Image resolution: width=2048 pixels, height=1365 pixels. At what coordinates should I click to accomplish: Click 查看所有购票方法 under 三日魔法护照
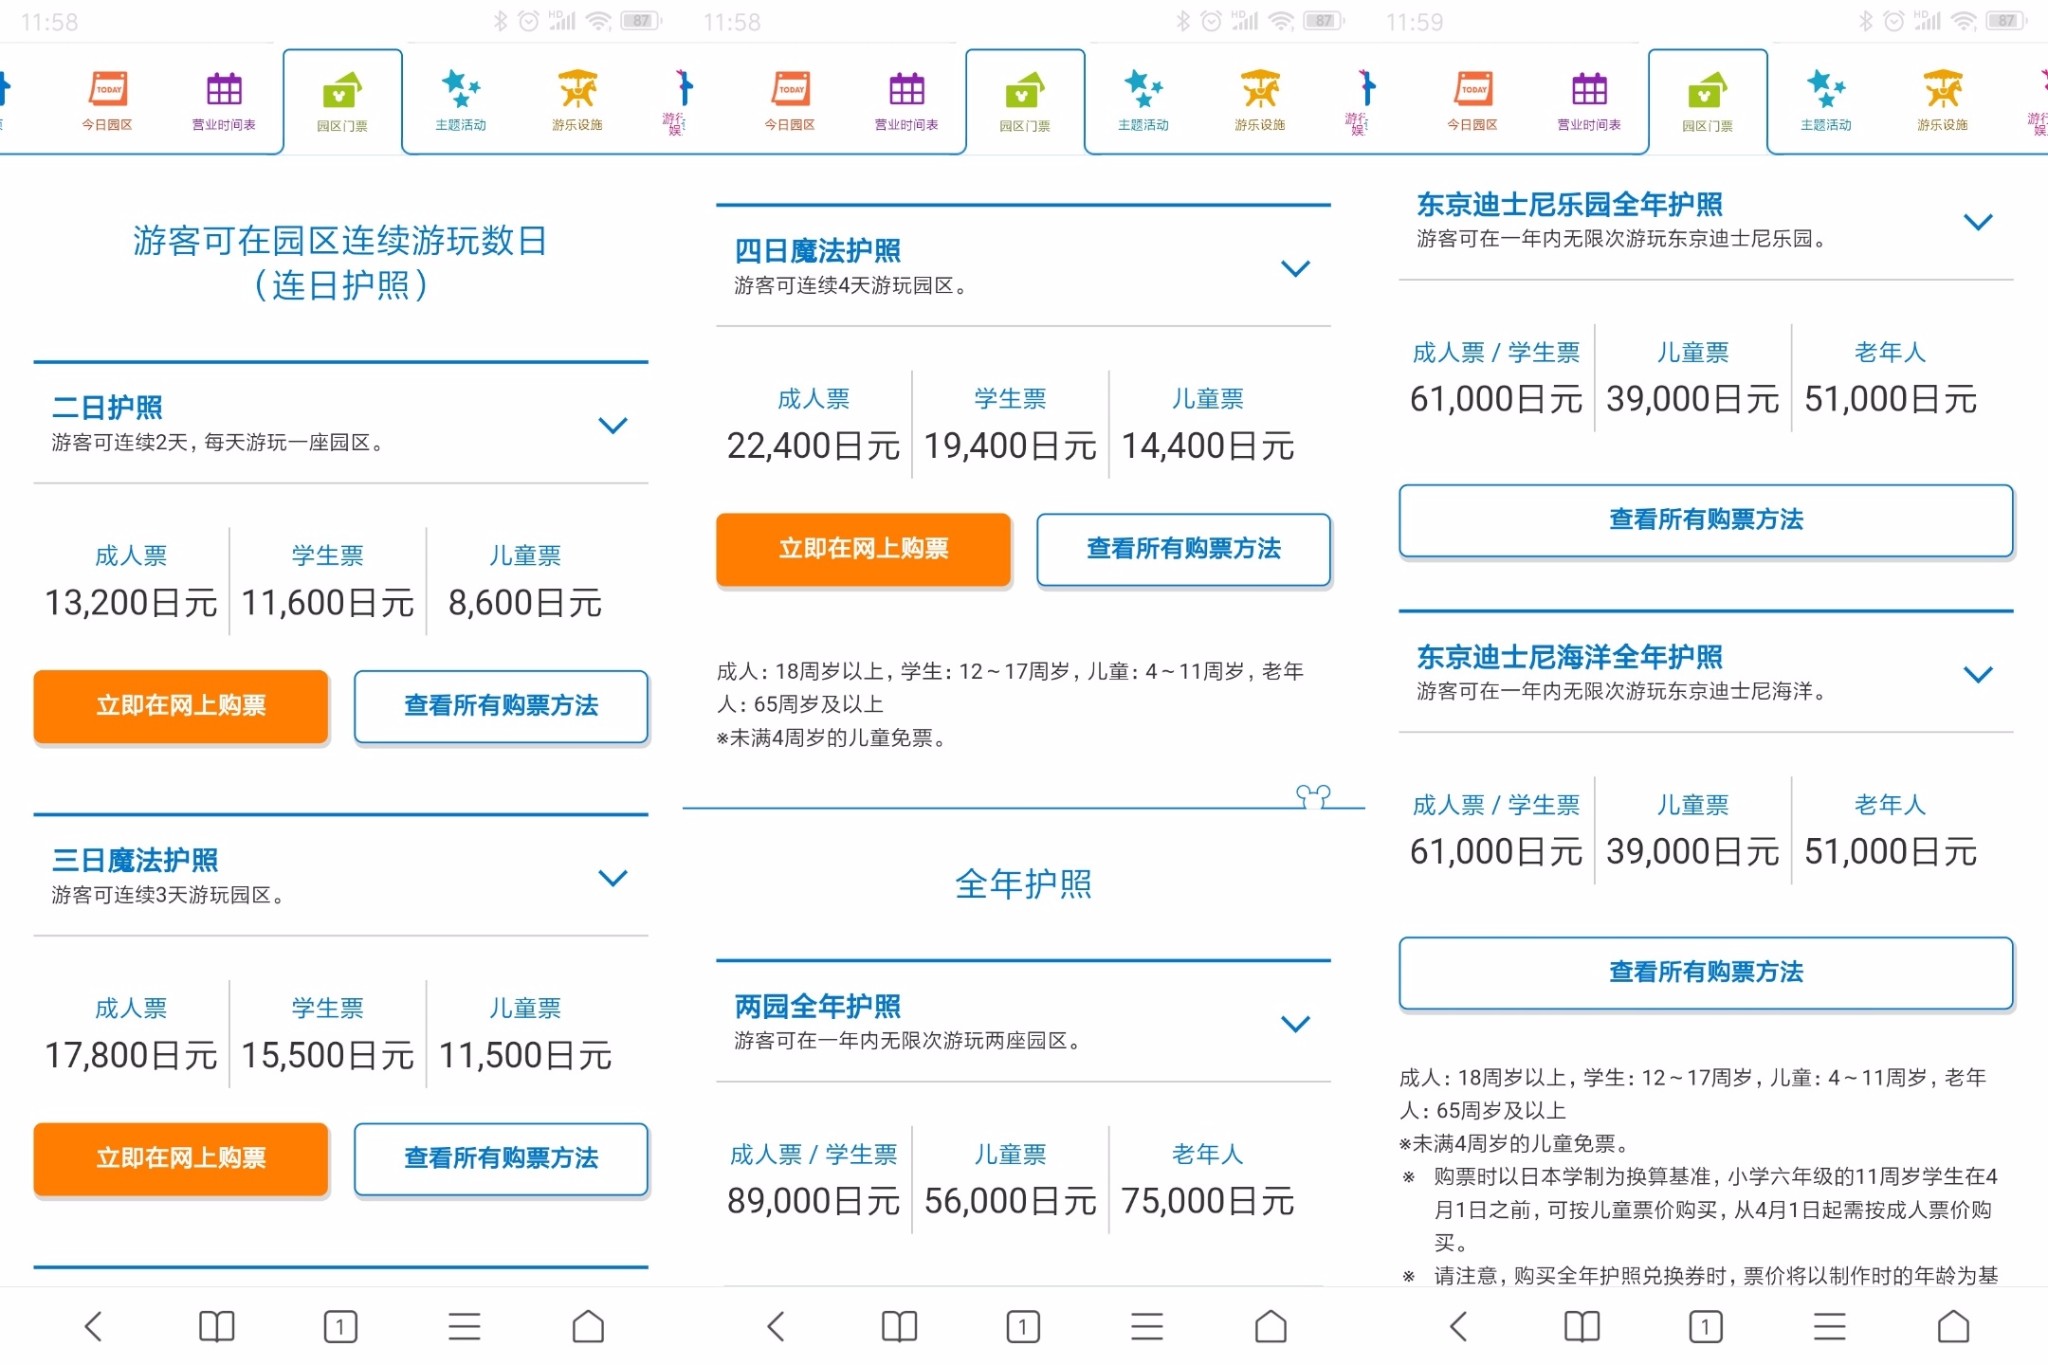(x=501, y=1158)
